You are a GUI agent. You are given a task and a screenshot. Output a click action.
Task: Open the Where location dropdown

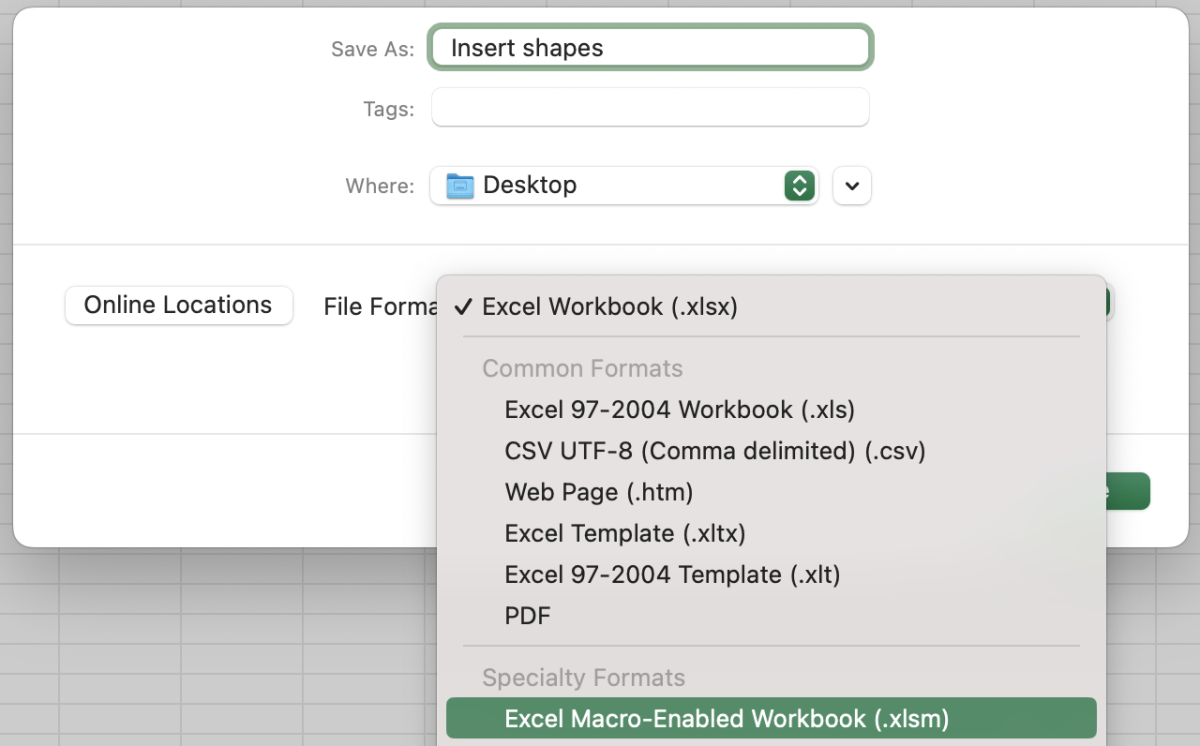(x=624, y=185)
